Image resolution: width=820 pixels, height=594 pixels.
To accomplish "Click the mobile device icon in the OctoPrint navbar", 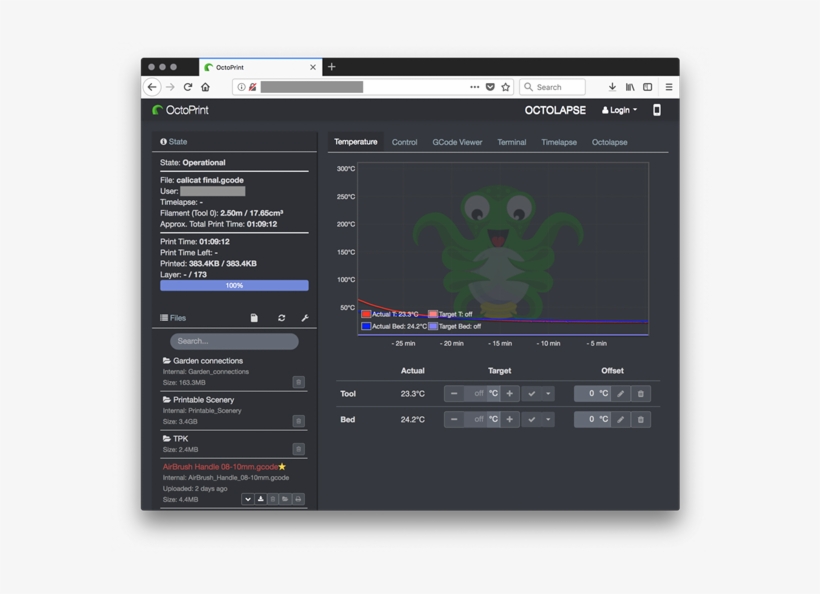I will [x=657, y=110].
